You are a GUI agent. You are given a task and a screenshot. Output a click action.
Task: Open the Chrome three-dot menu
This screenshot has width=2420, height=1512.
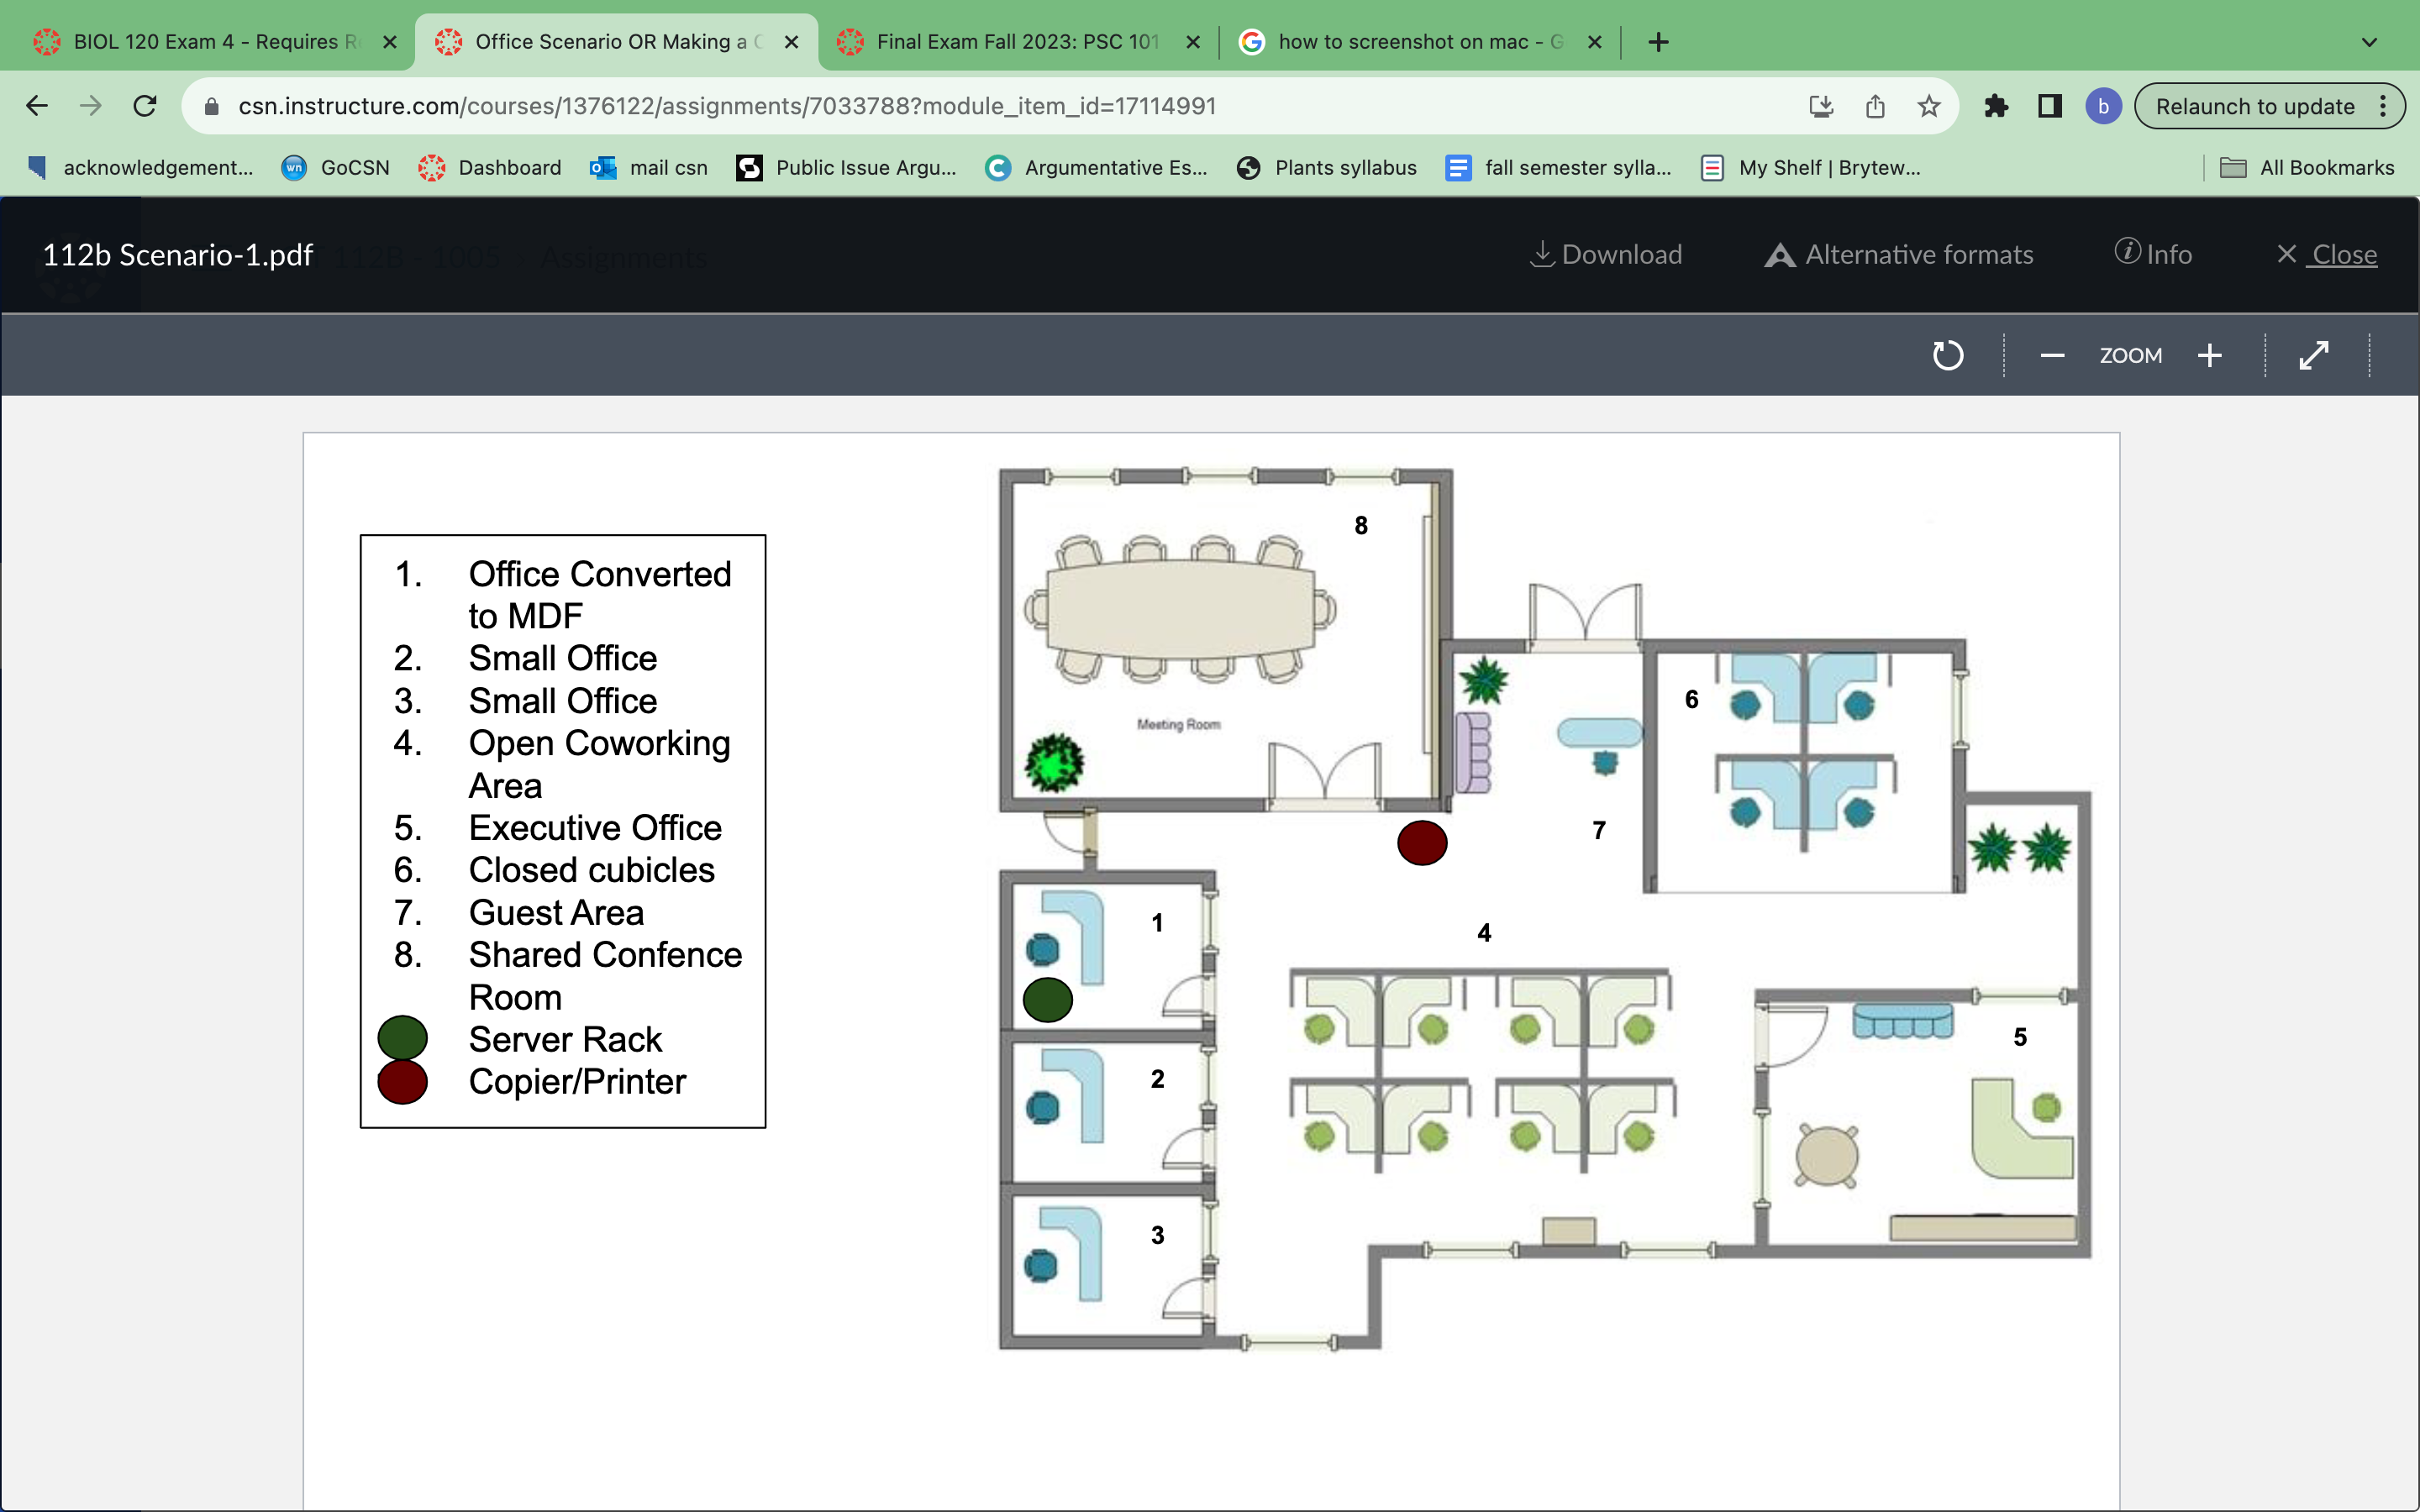coord(2383,106)
